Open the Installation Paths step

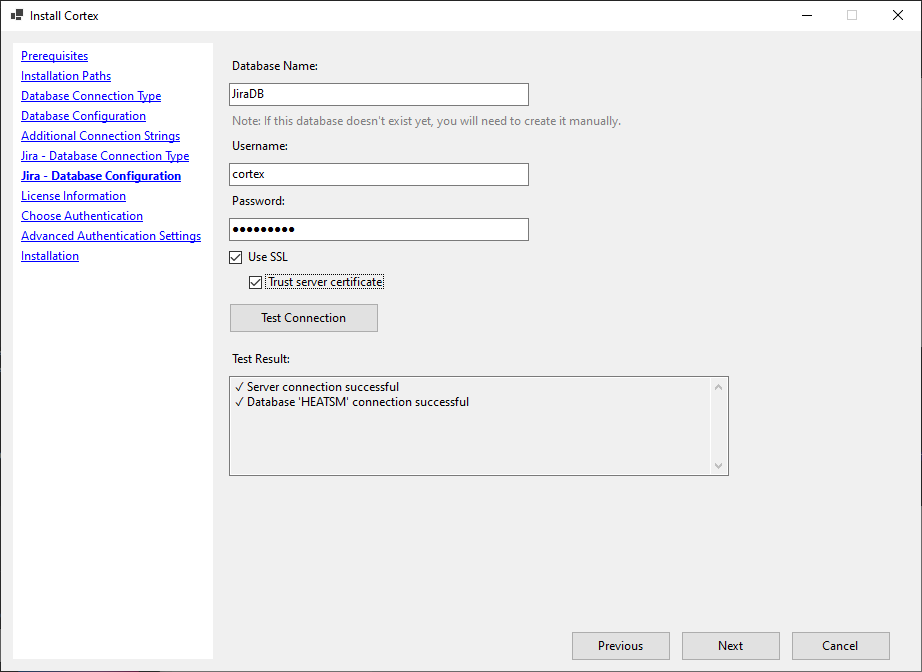[65, 75]
